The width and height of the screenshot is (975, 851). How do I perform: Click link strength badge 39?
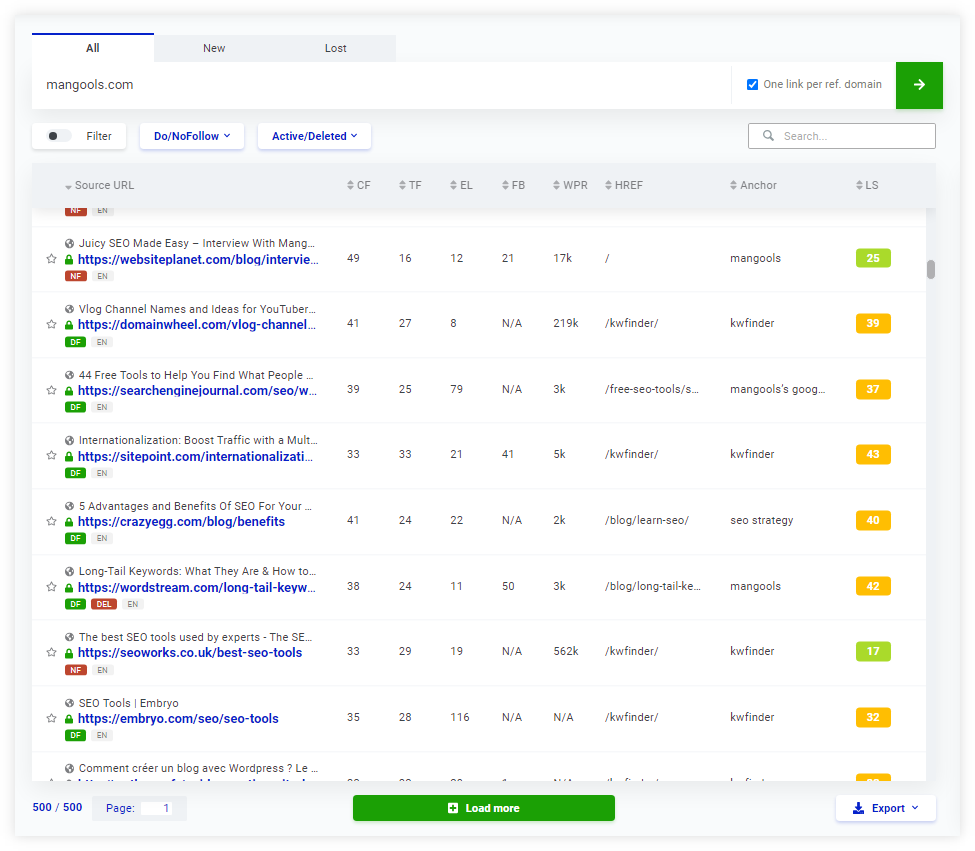(873, 323)
